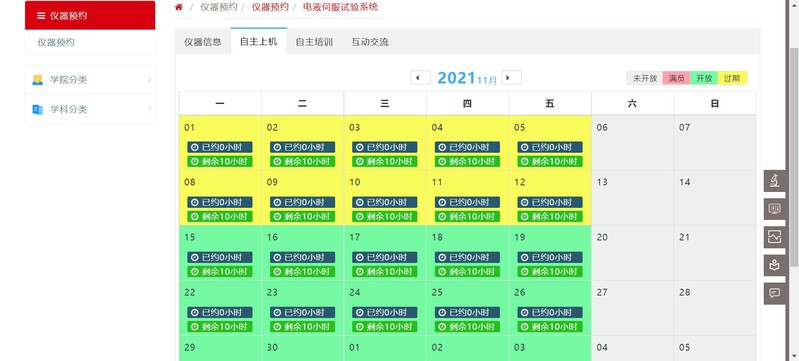Click the home icon in breadcrumb
The height and width of the screenshot is (361, 799).
coord(178,7)
